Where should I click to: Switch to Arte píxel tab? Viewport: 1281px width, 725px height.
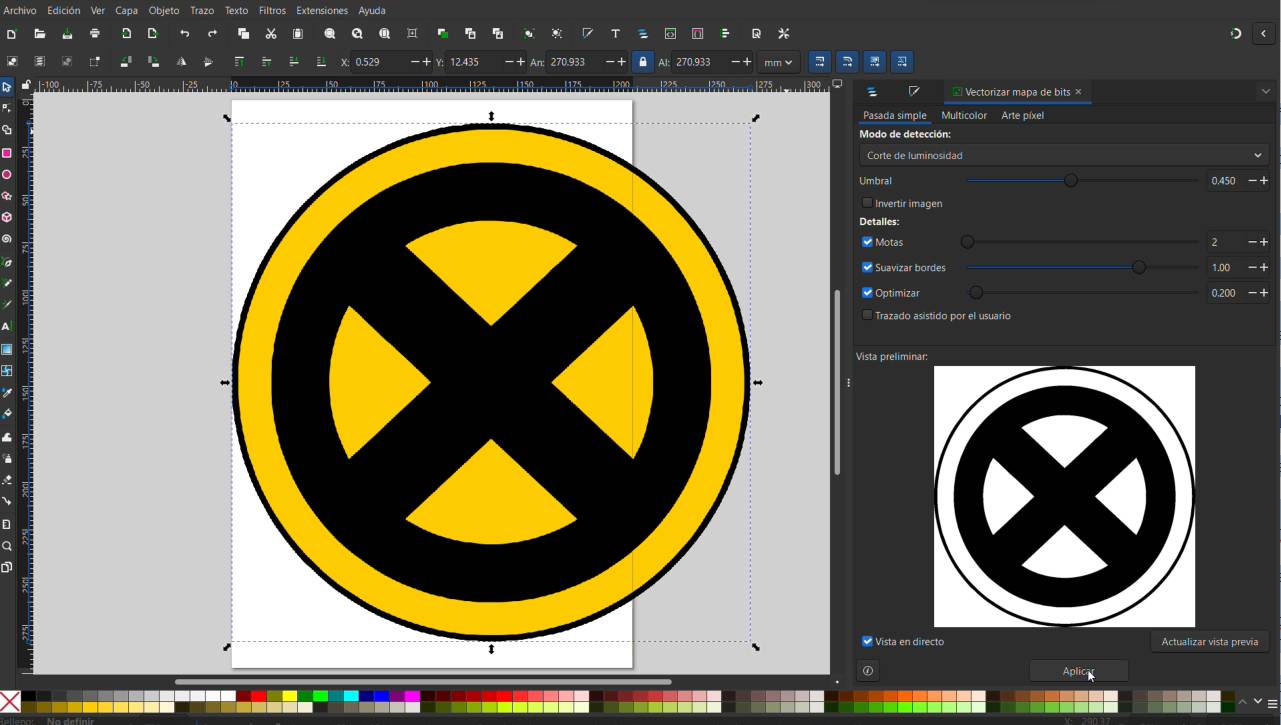coord(1022,115)
